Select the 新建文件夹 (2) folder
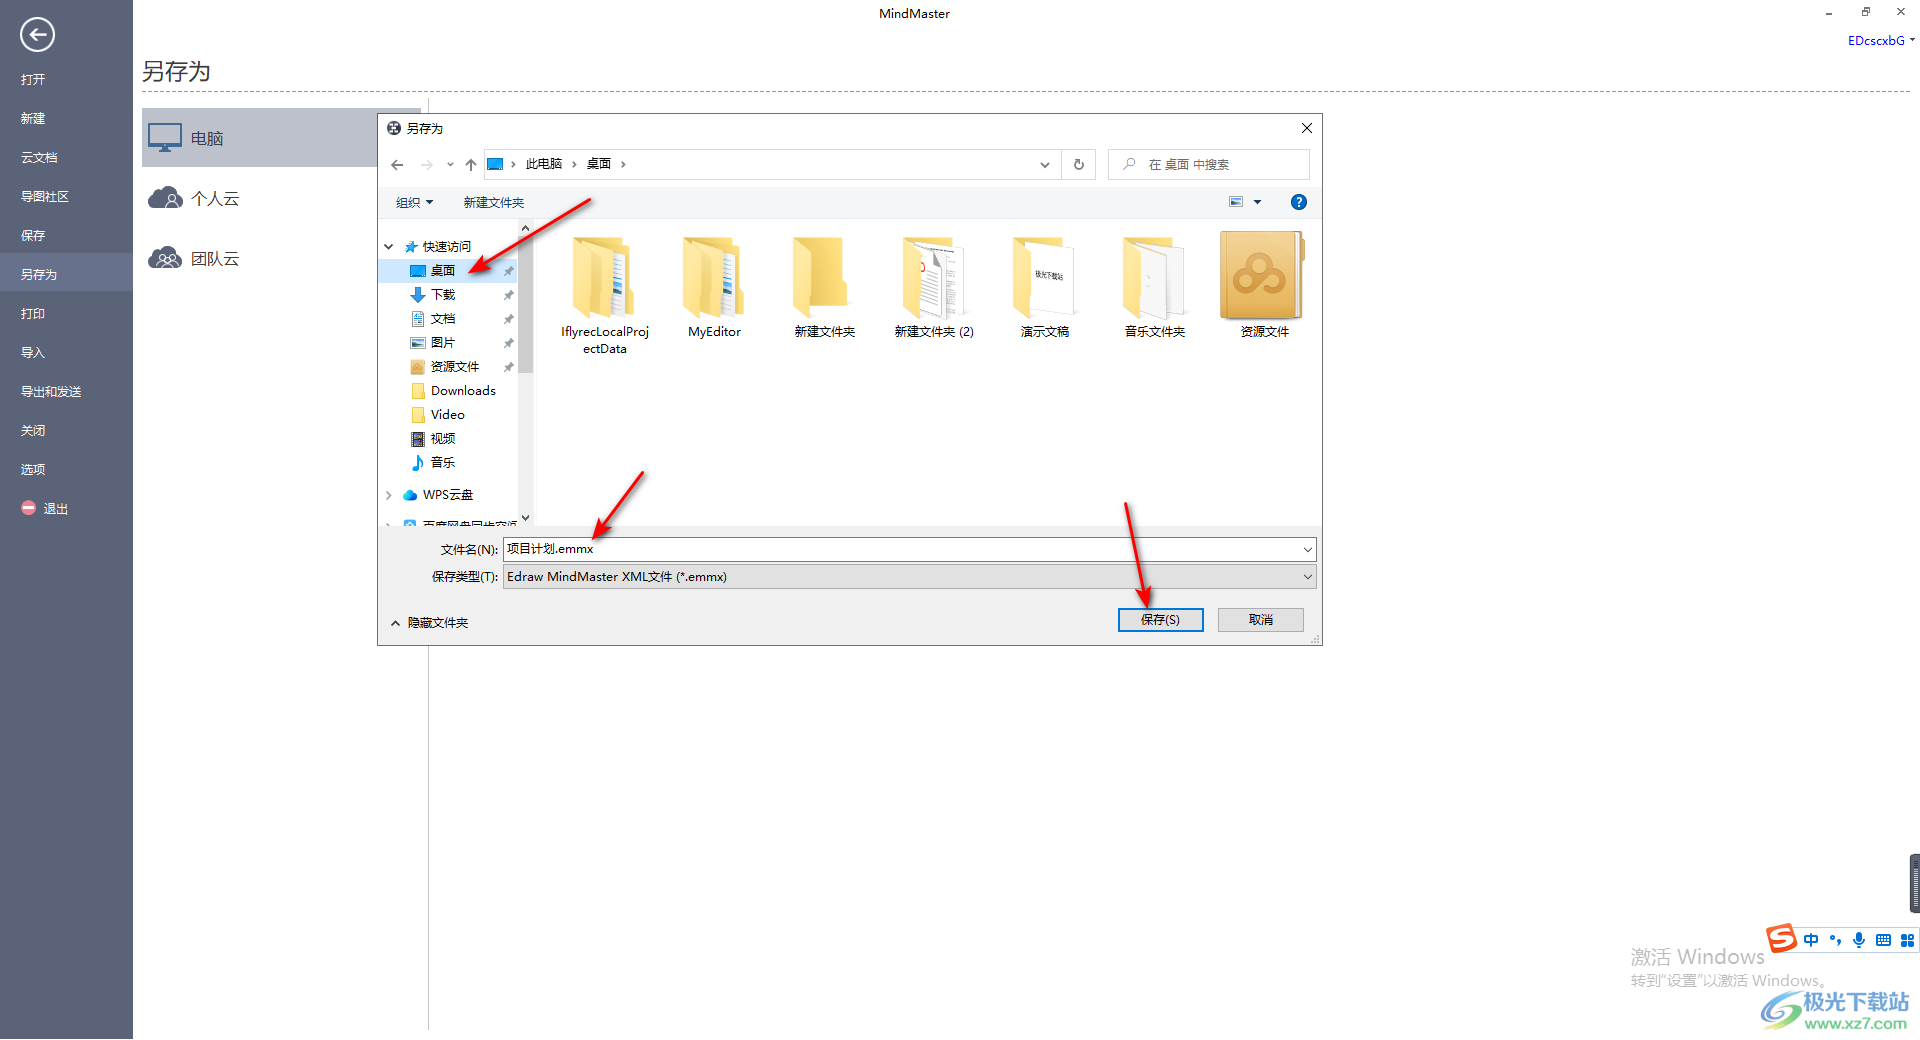Screen dimensions: 1920x1040 pos(935,287)
